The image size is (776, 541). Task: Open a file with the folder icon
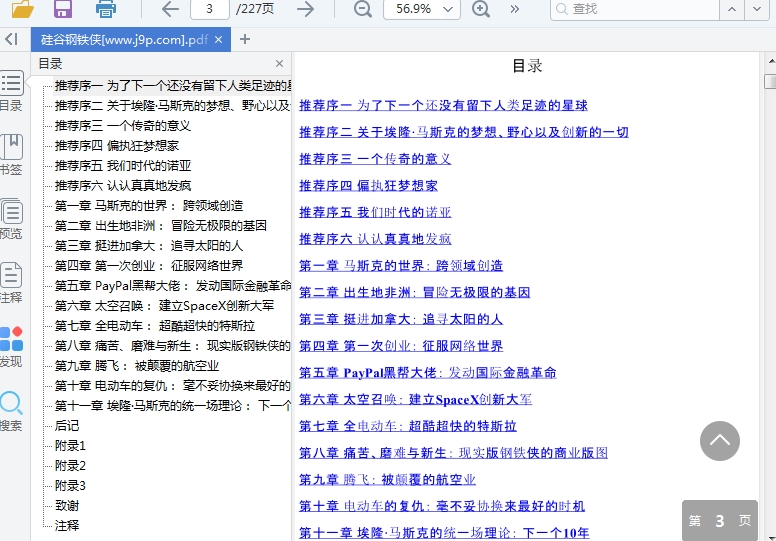[x=23, y=9]
